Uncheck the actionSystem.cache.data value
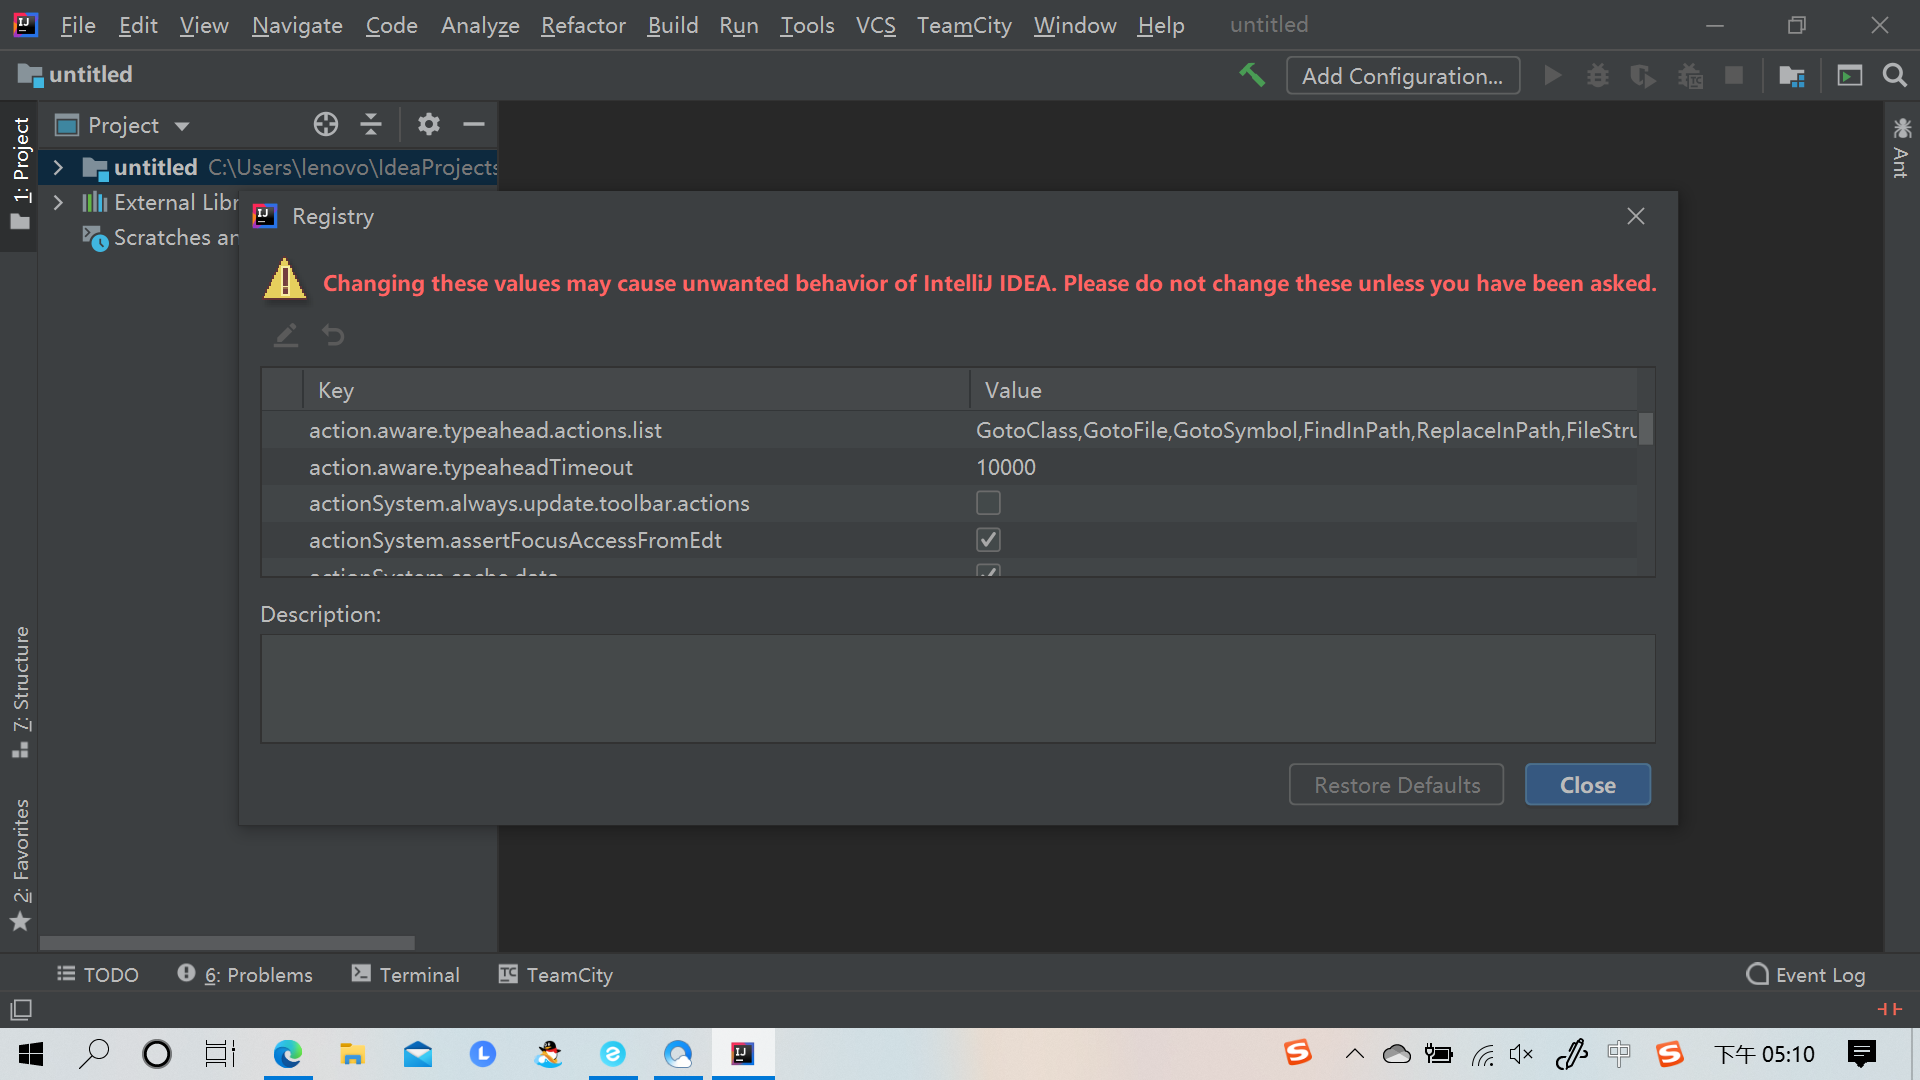Screen dimensions: 1920x1080 [988, 572]
